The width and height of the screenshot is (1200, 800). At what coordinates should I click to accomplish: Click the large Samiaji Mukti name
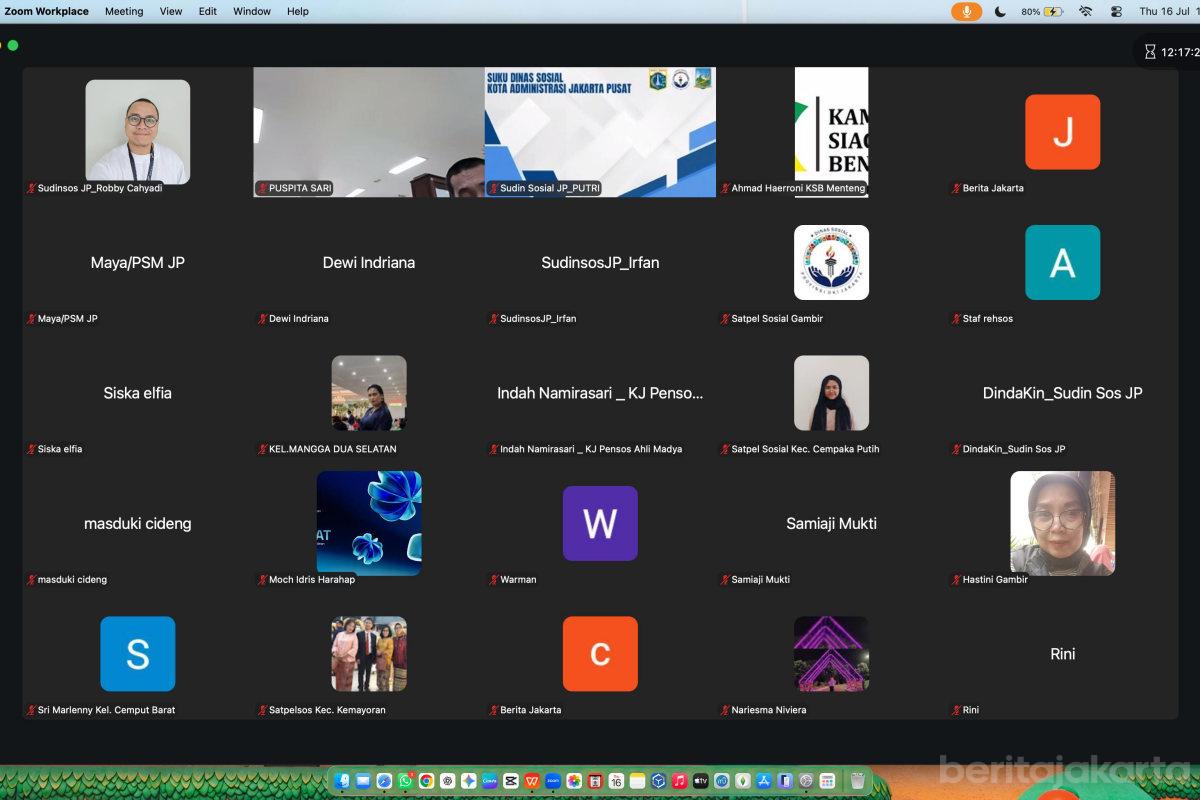[x=831, y=524]
